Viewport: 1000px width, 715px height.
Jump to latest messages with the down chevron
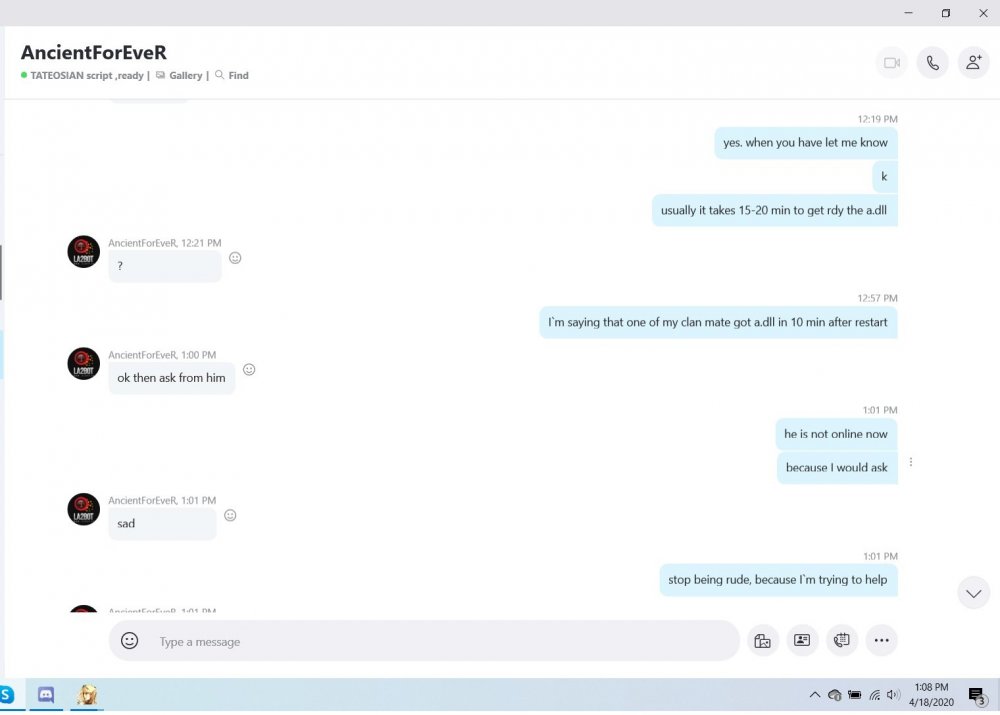[973, 593]
